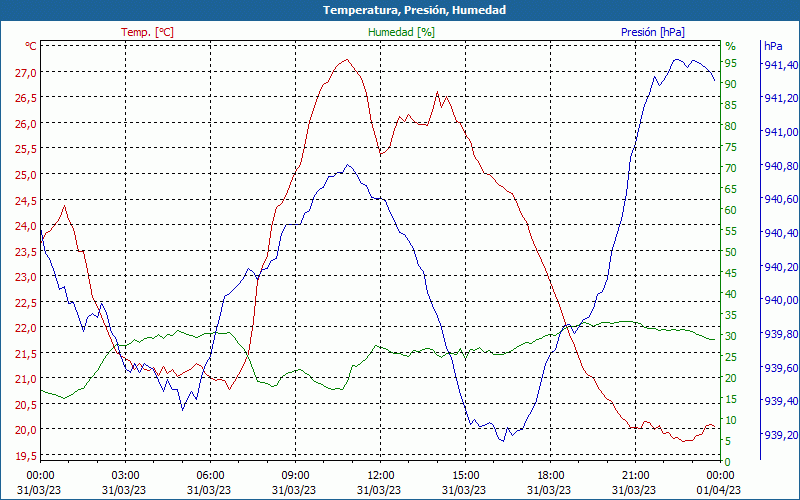Click the 23,5 temperature axis value
The image size is (800, 500).
pos(26,252)
